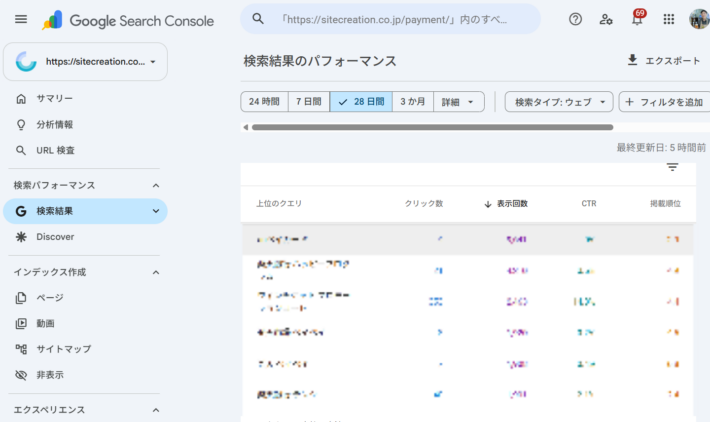Collapse the 検索パフォーマンス section
This screenshot has width=710, height=422.
tap(156, 186)
